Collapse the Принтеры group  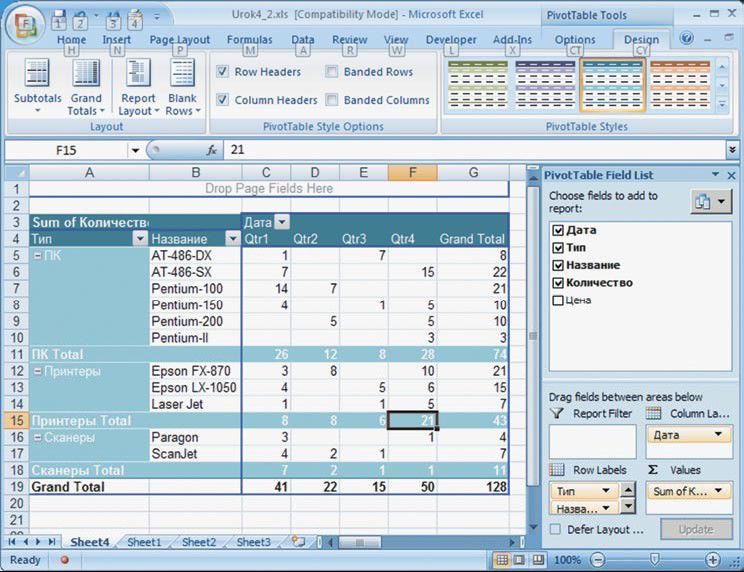coord(36,371)
